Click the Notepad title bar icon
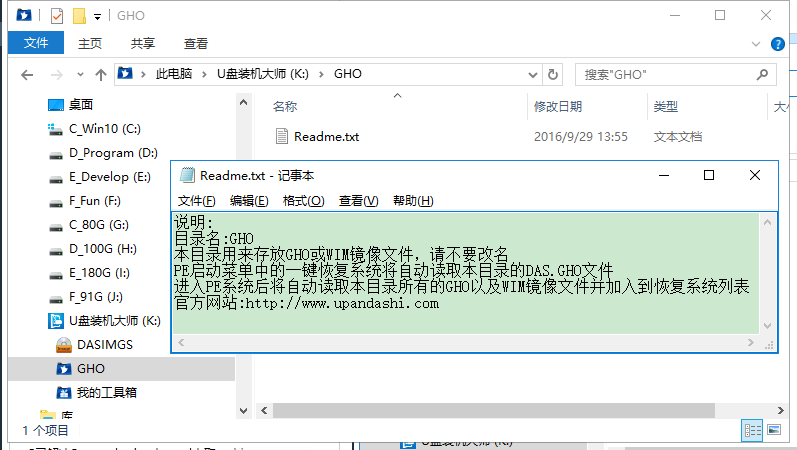 pyautogui.click(x=187, y=175)
